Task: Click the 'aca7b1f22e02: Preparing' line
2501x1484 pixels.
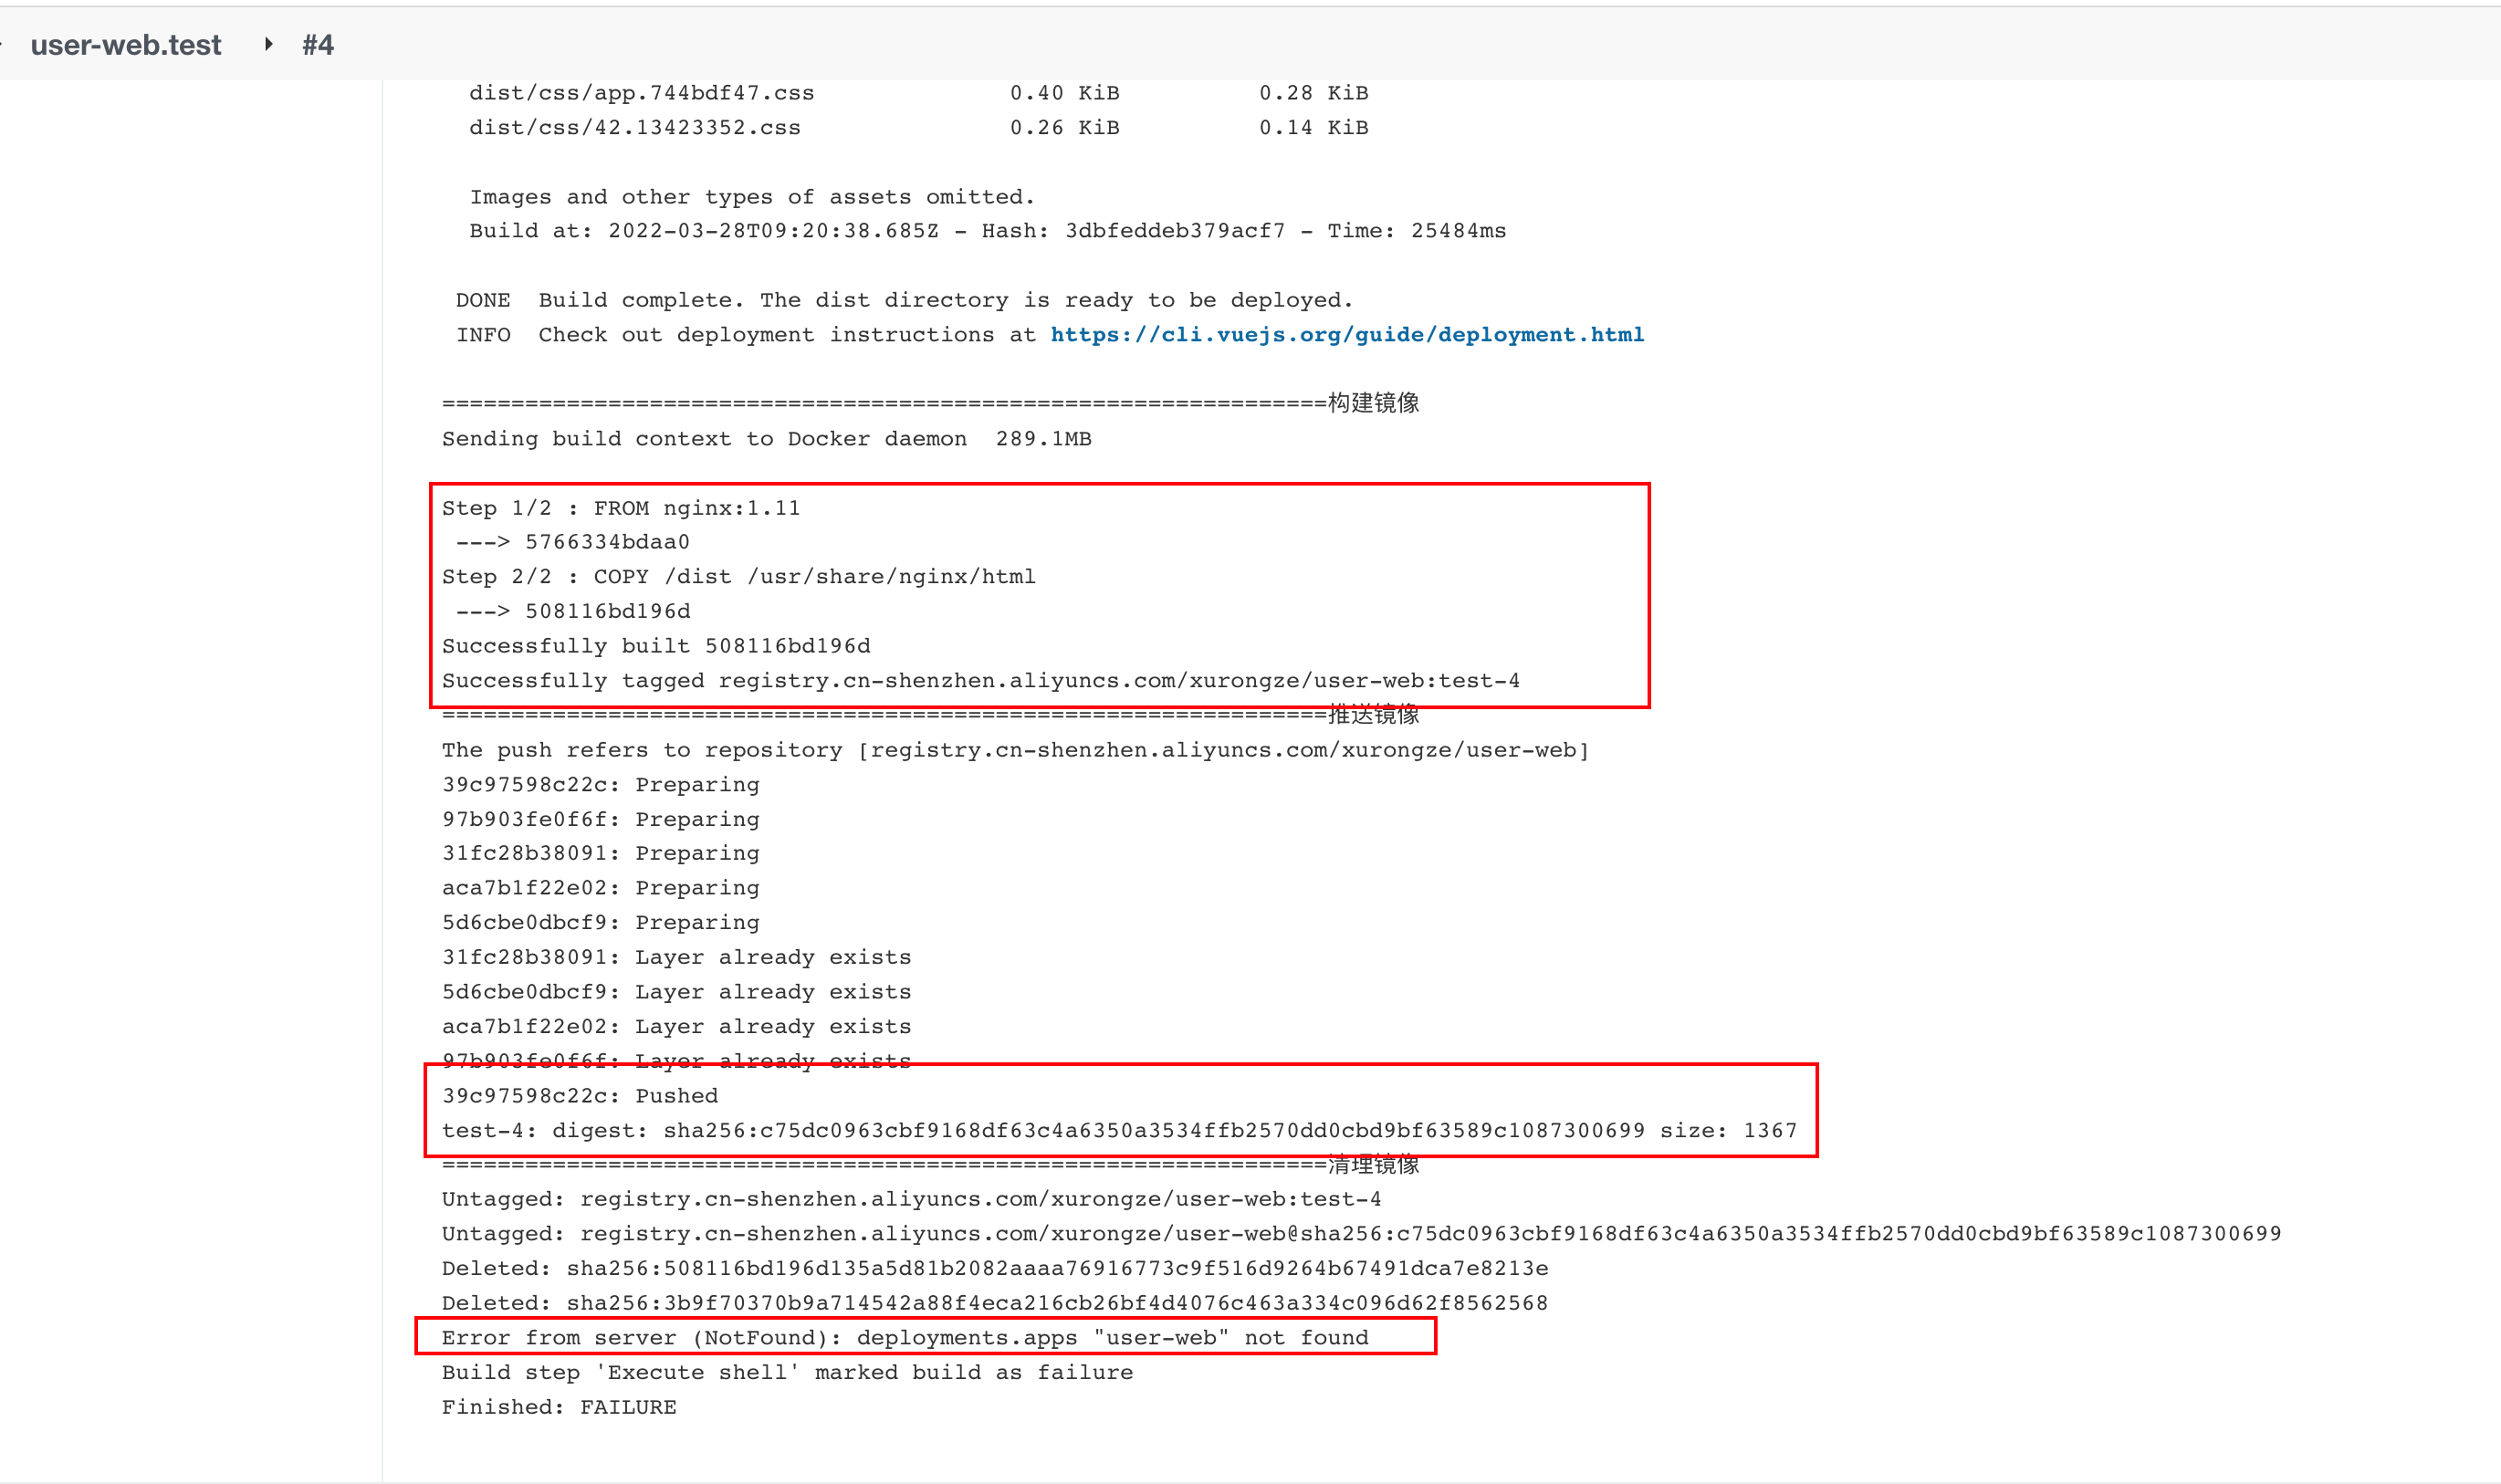Action: (601, 888)
